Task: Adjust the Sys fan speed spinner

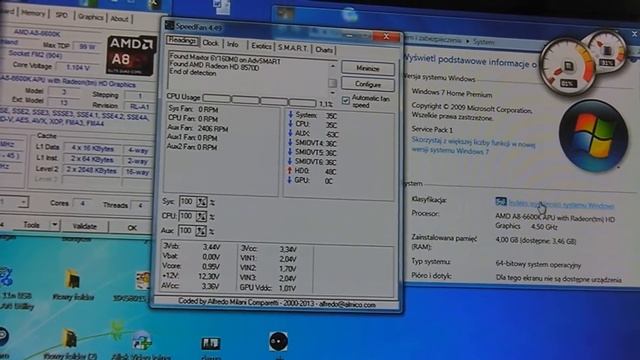Action: (201, 202)
